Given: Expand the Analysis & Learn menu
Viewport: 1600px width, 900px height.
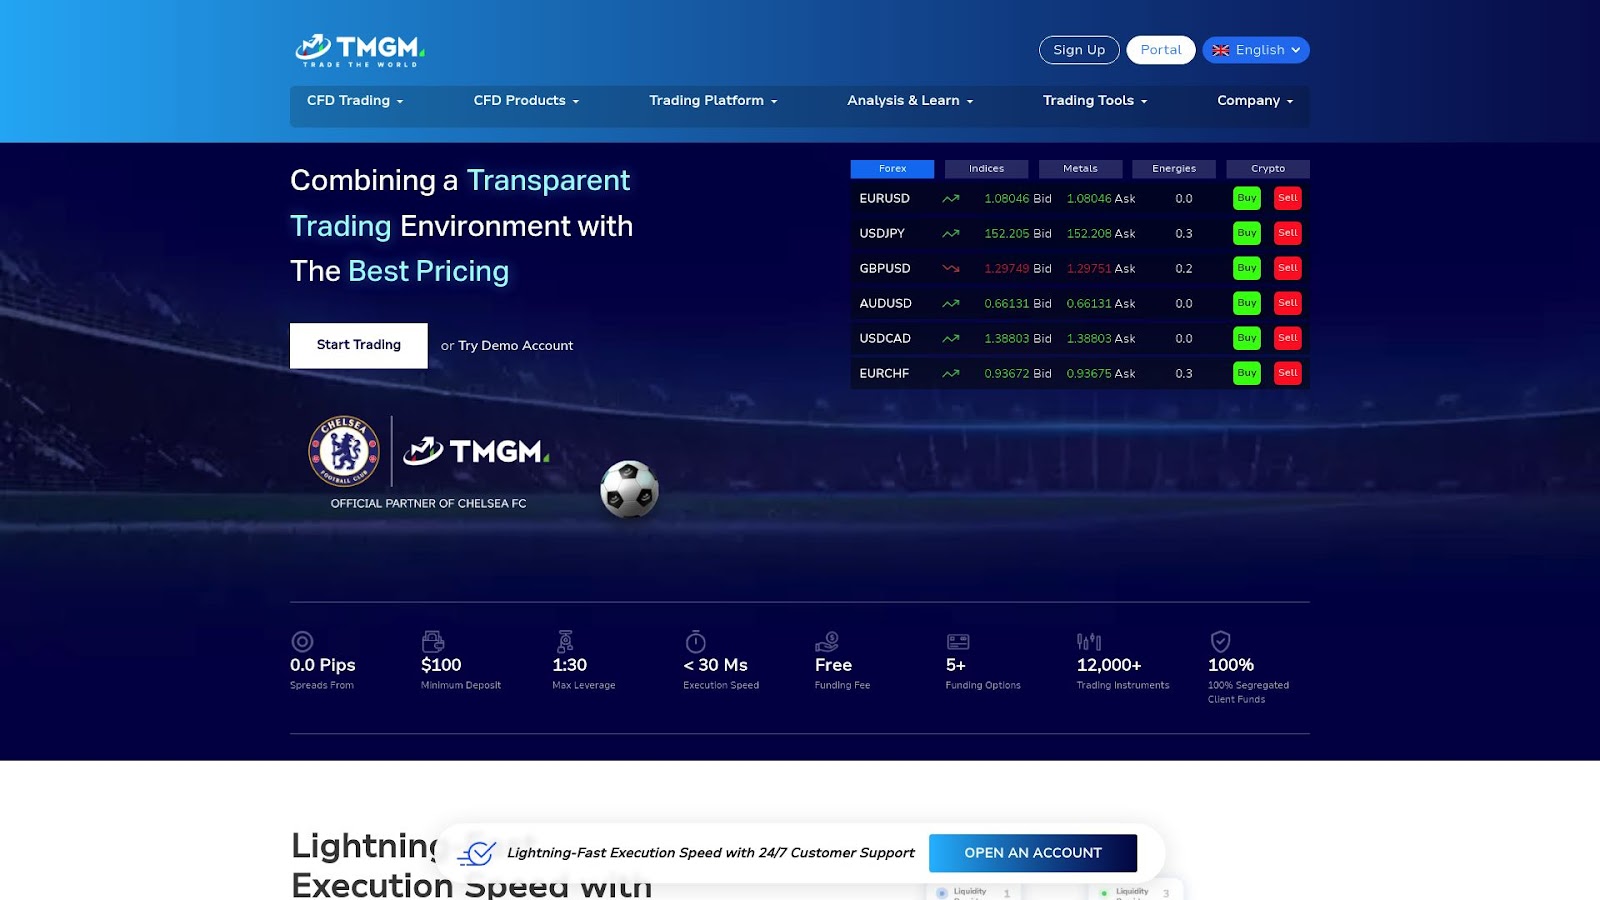Looking at the screenshot, I should (x=910, y=101).
